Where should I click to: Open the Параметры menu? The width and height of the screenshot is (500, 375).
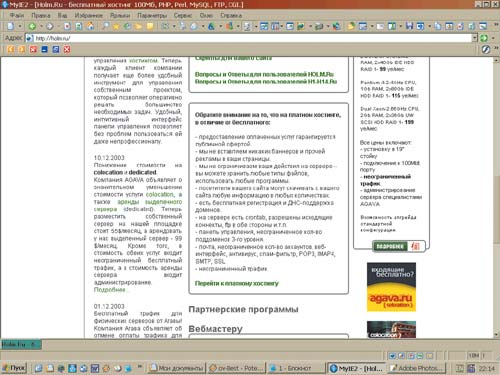point(152,15)
